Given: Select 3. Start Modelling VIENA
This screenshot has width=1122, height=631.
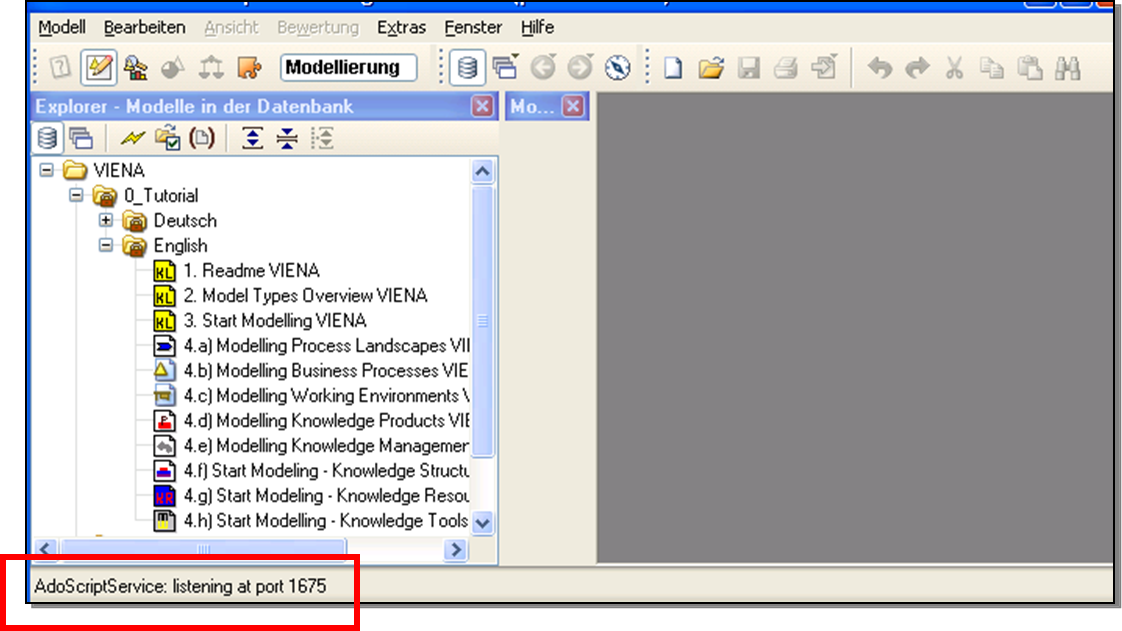Looking at the screenshot, I should coord(275,321).
